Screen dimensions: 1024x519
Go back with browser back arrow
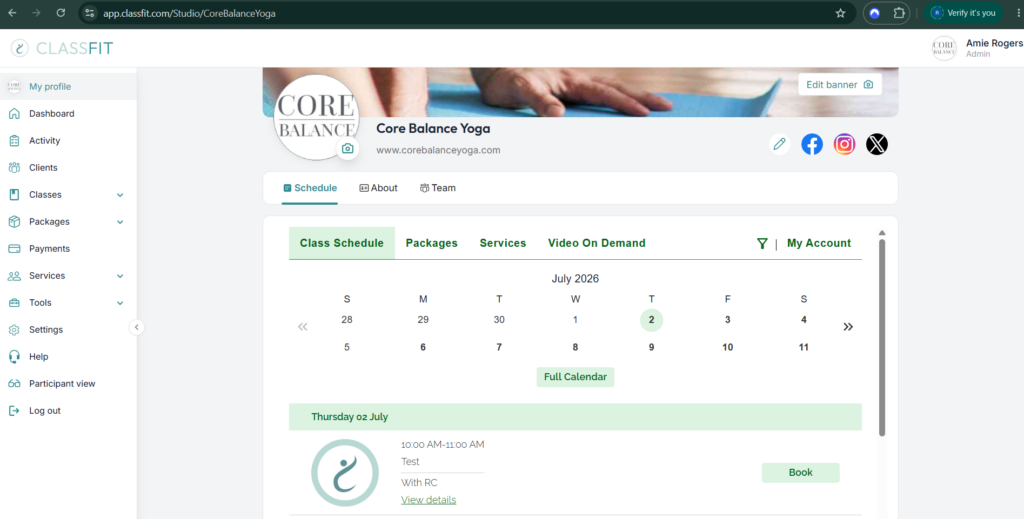(12, 13)
